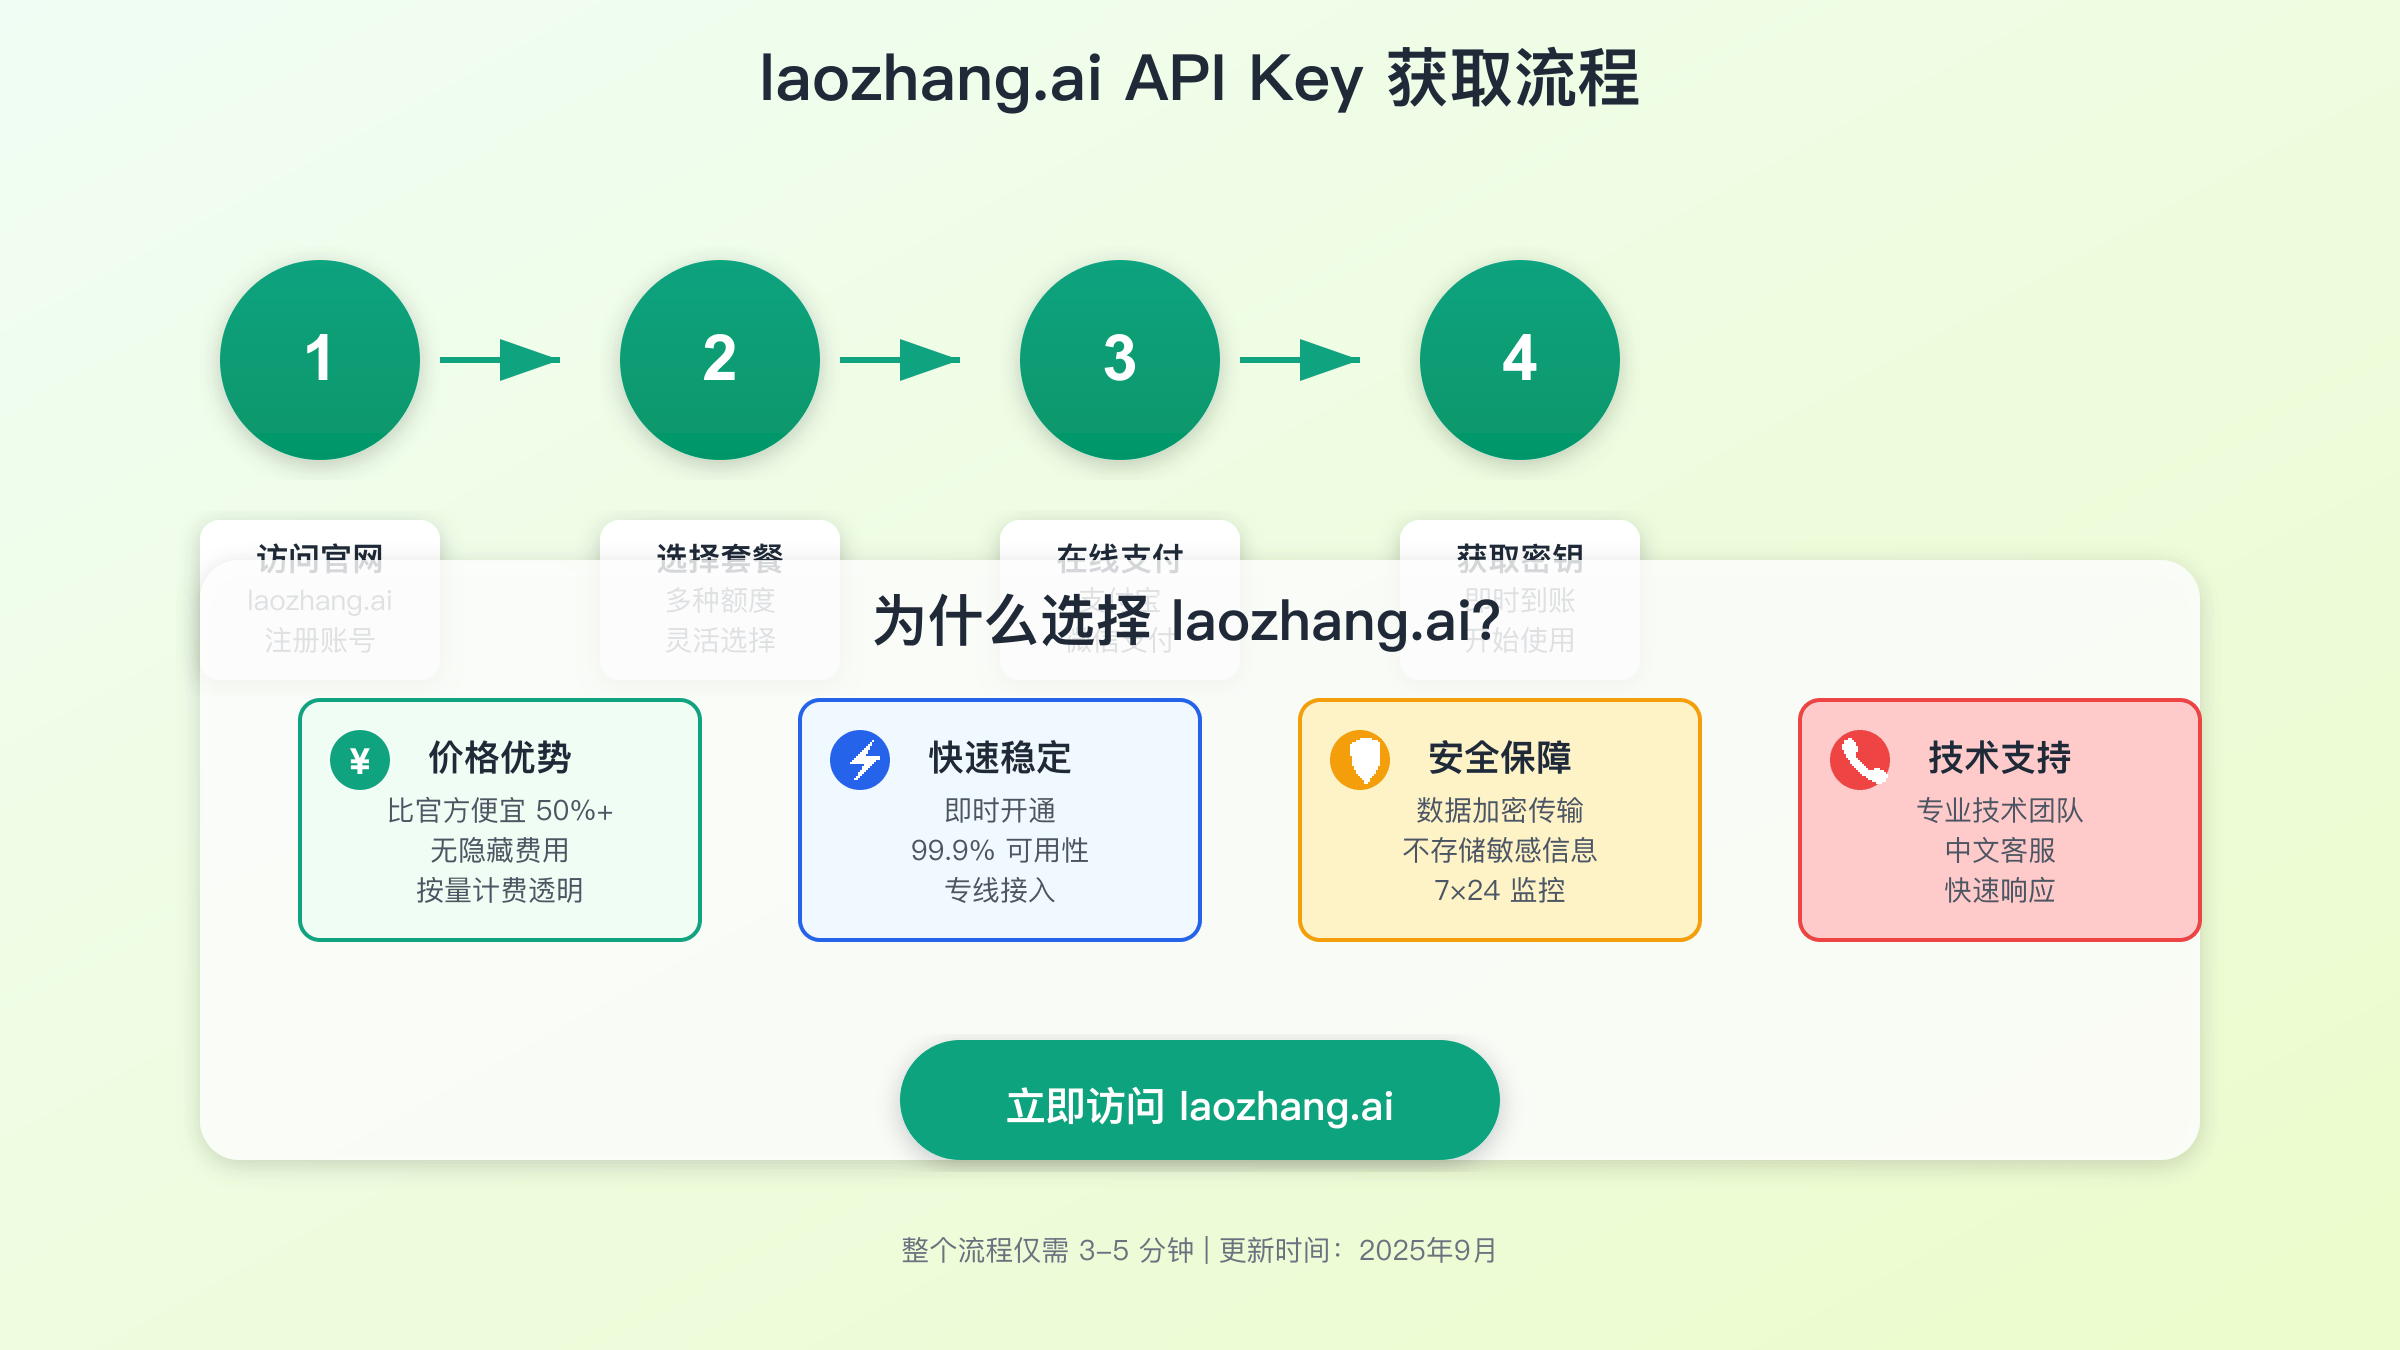Click the 访问官网 step label
The height and width of the screenshot is (1350, 2400).
[320, 558]
